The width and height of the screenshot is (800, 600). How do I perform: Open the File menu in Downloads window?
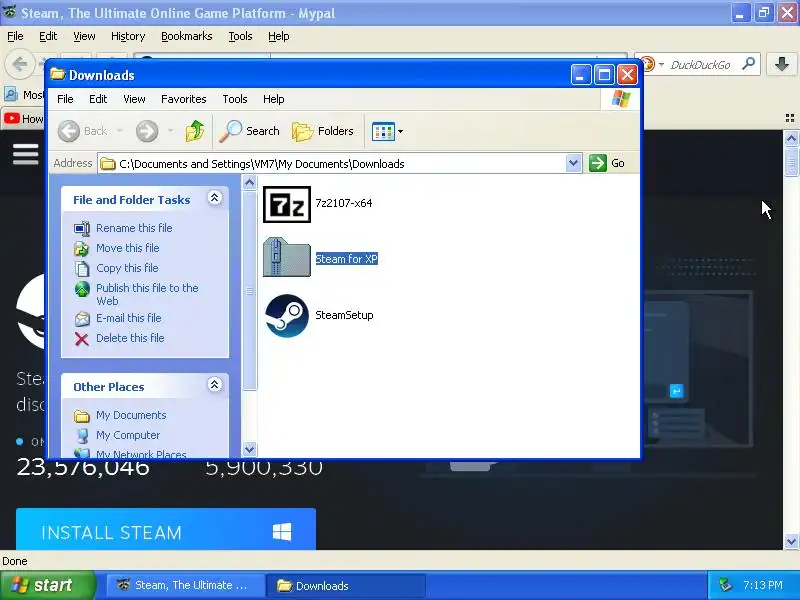click(65, 99)
